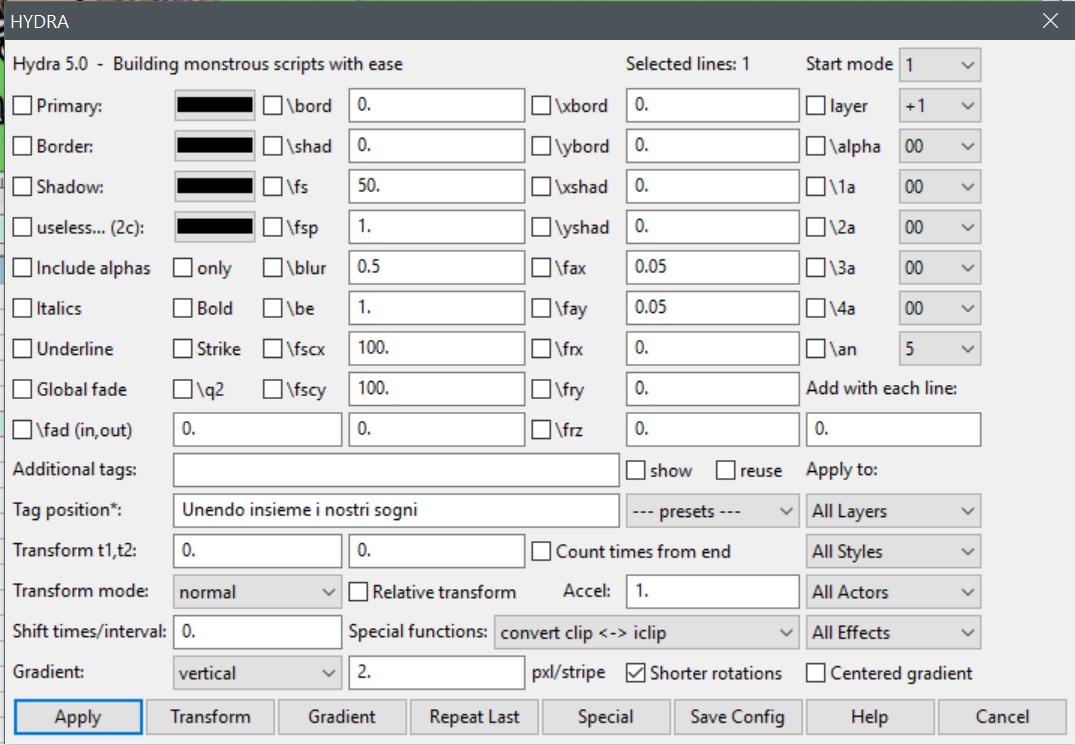This screenshot has width=1075, height=745.
Task: Click the Additional tags input field
Action: (396, 470)
